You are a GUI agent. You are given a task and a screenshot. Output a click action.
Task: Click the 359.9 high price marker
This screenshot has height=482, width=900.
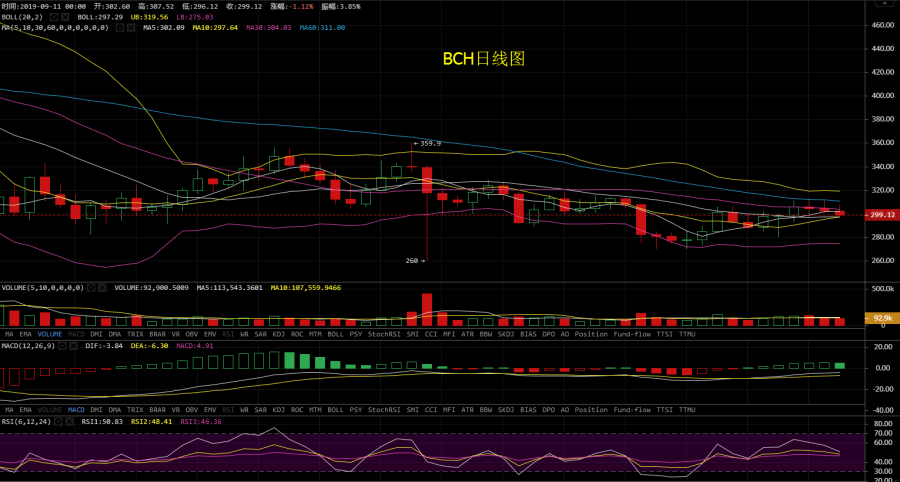pyautogui.click(x=430, y=143)
